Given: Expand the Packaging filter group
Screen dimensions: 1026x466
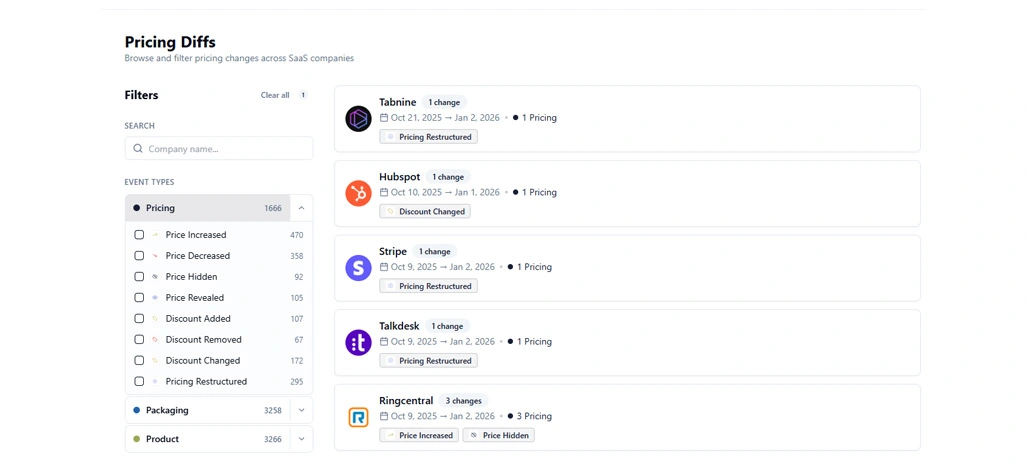Looking at the screenshot, I should 301,410.
